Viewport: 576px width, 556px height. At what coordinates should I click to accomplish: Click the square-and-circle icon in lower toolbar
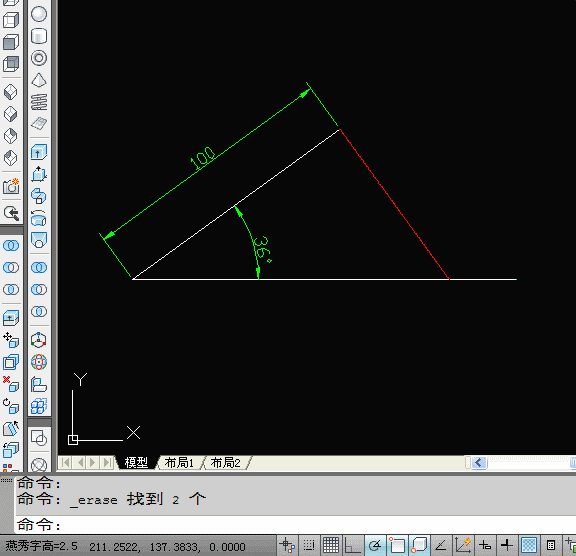point(39,438)
